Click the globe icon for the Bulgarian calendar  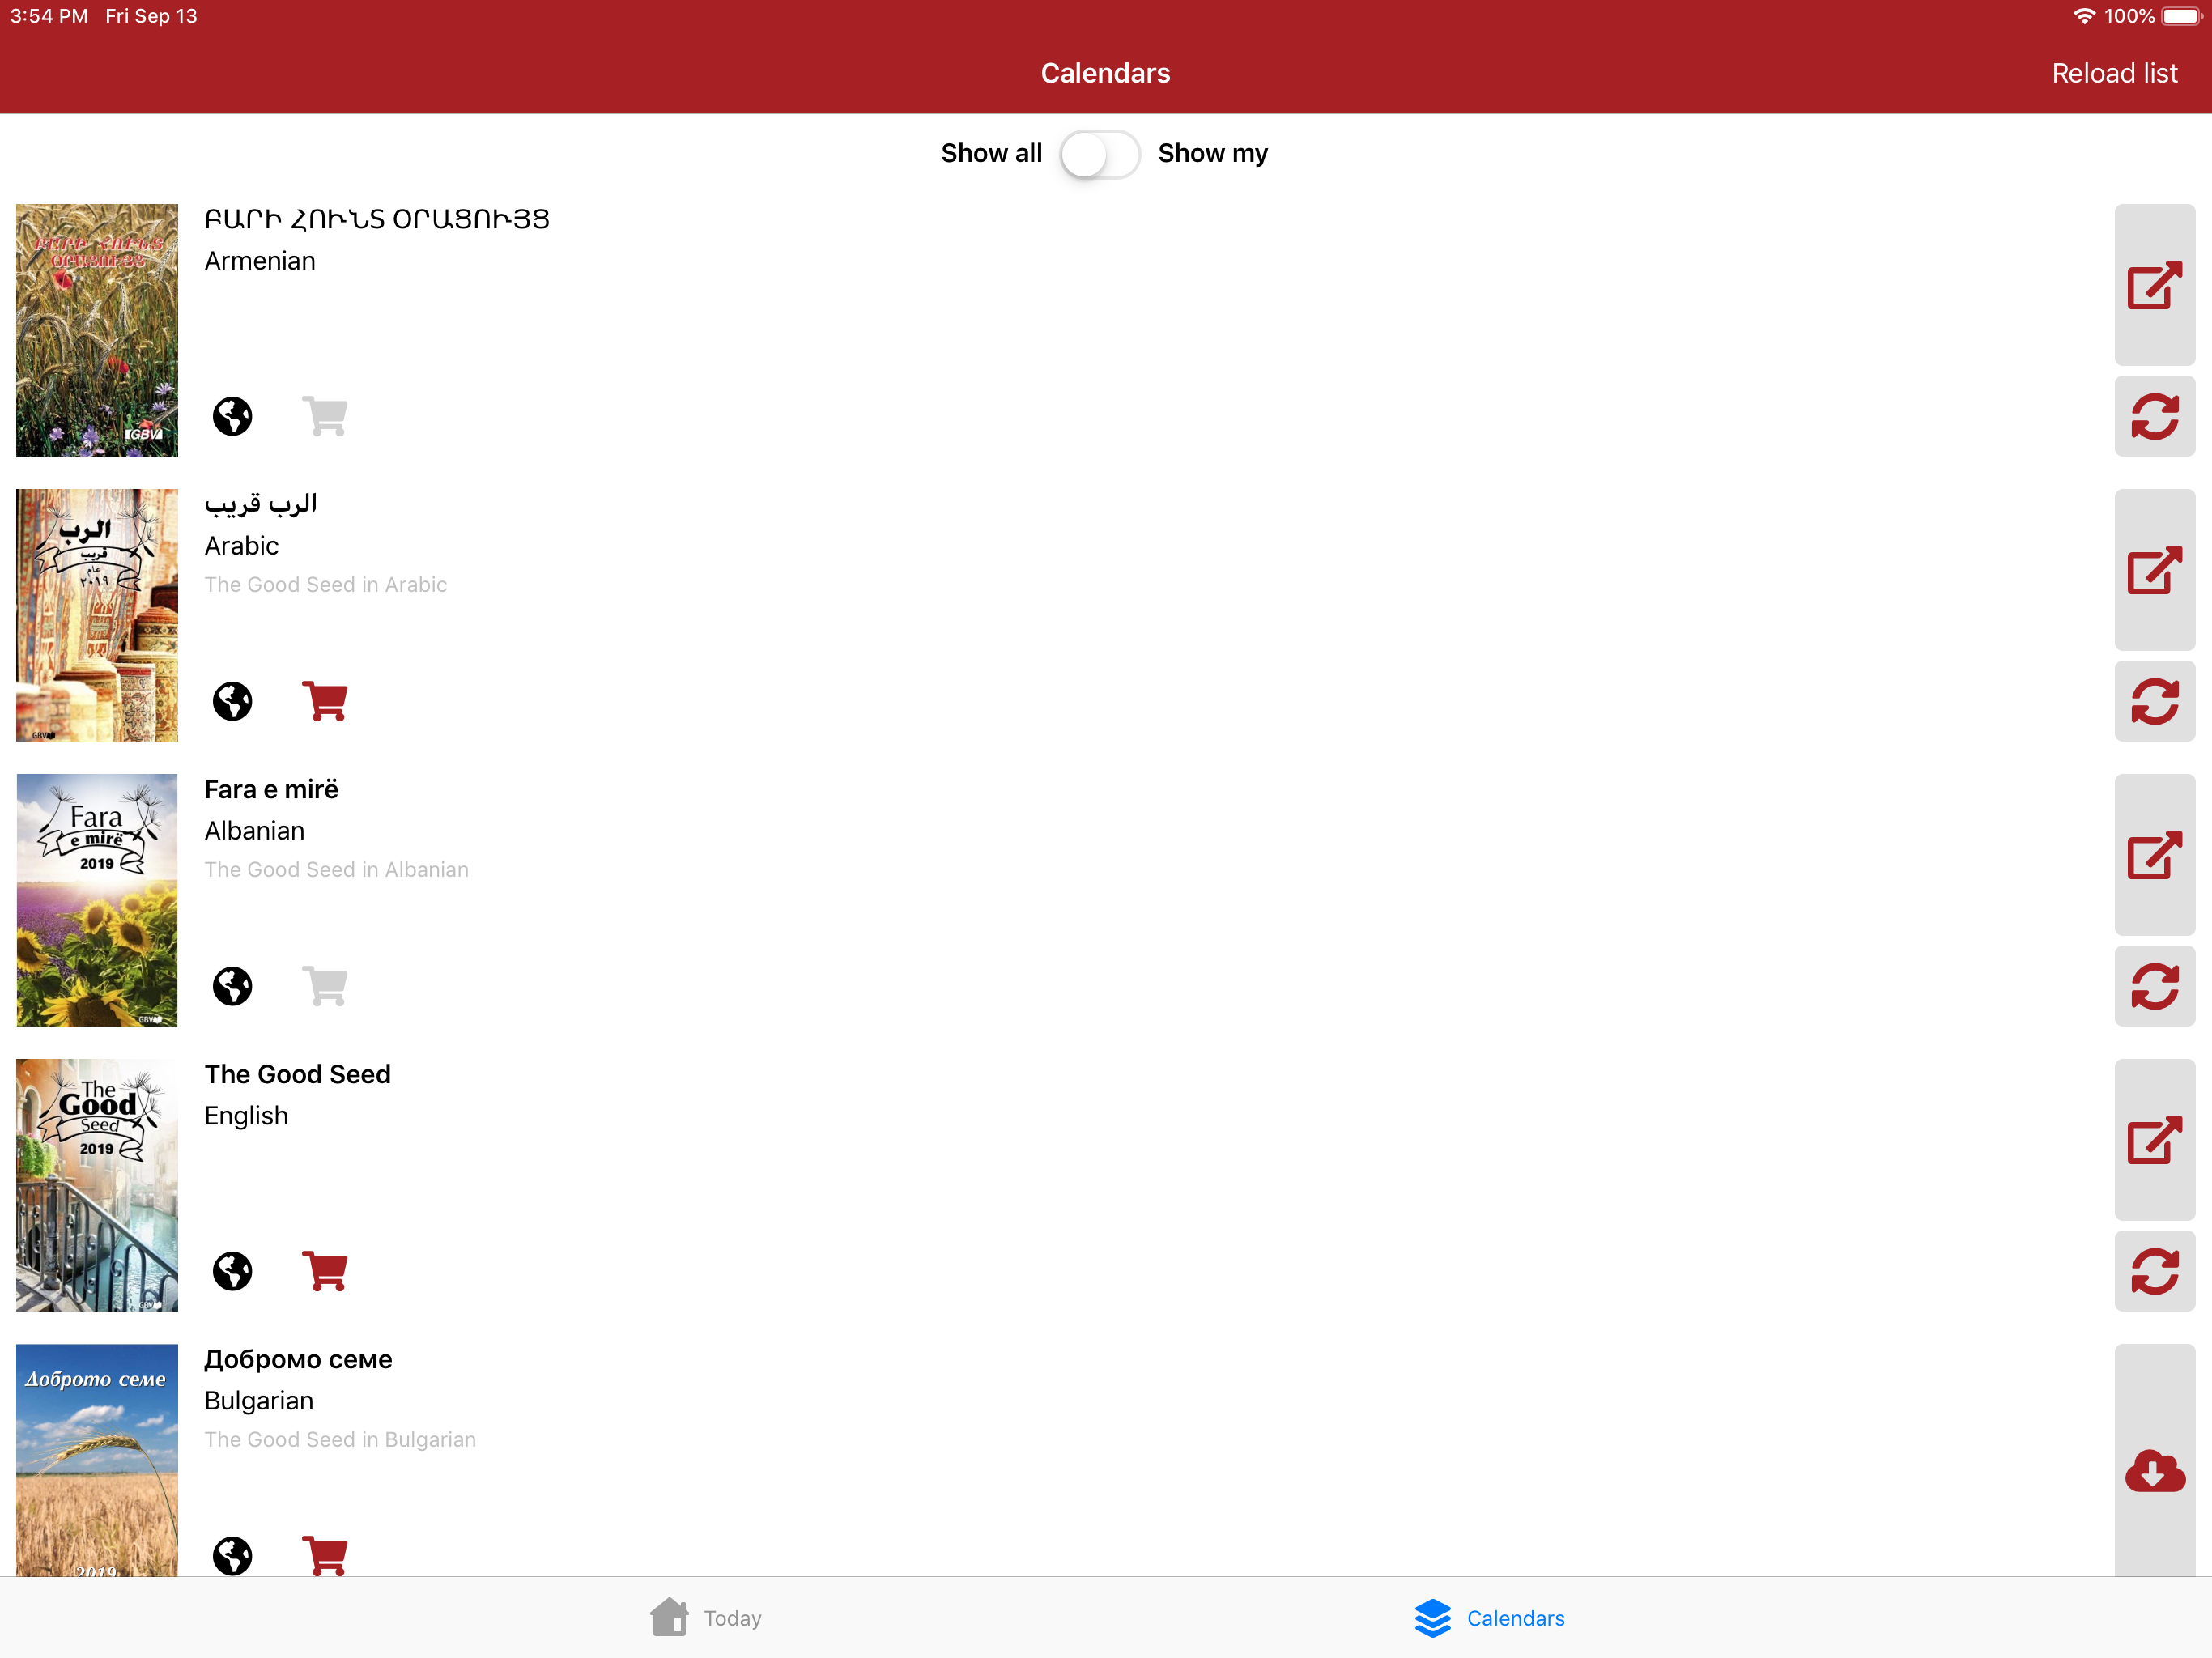click(232, 1555)
